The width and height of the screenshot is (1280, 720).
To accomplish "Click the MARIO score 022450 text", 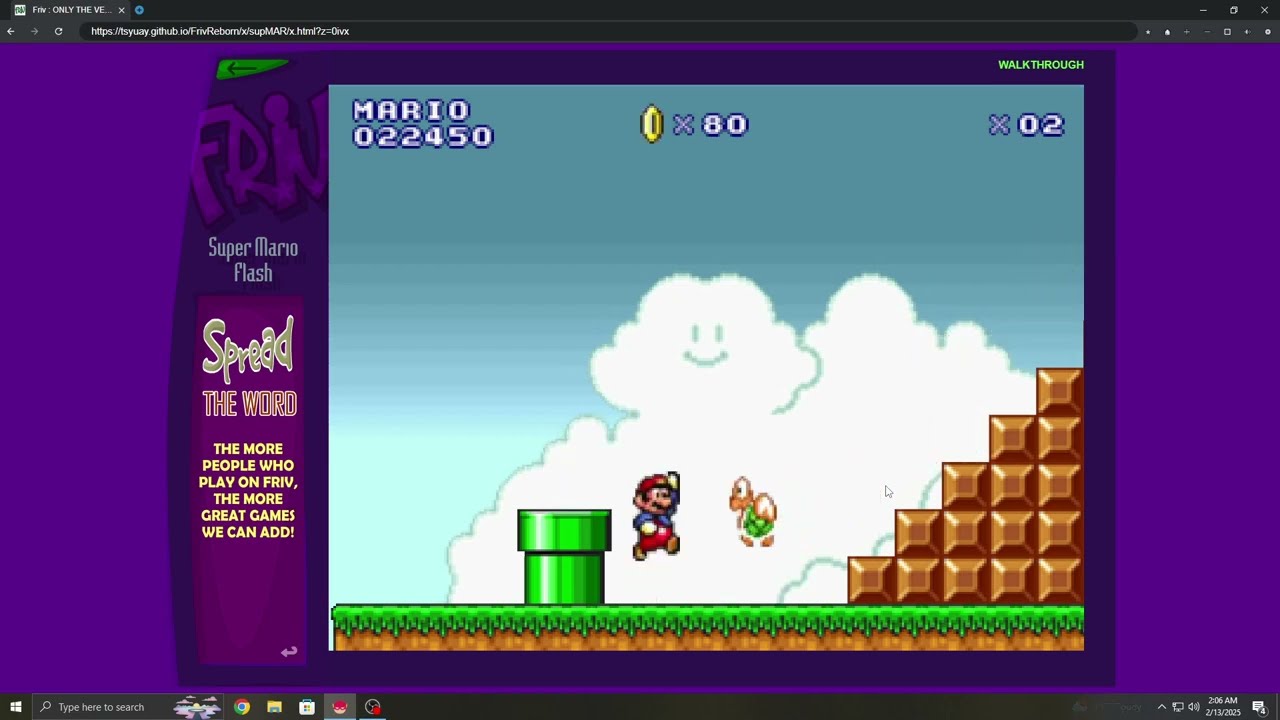I will (423, 124).
